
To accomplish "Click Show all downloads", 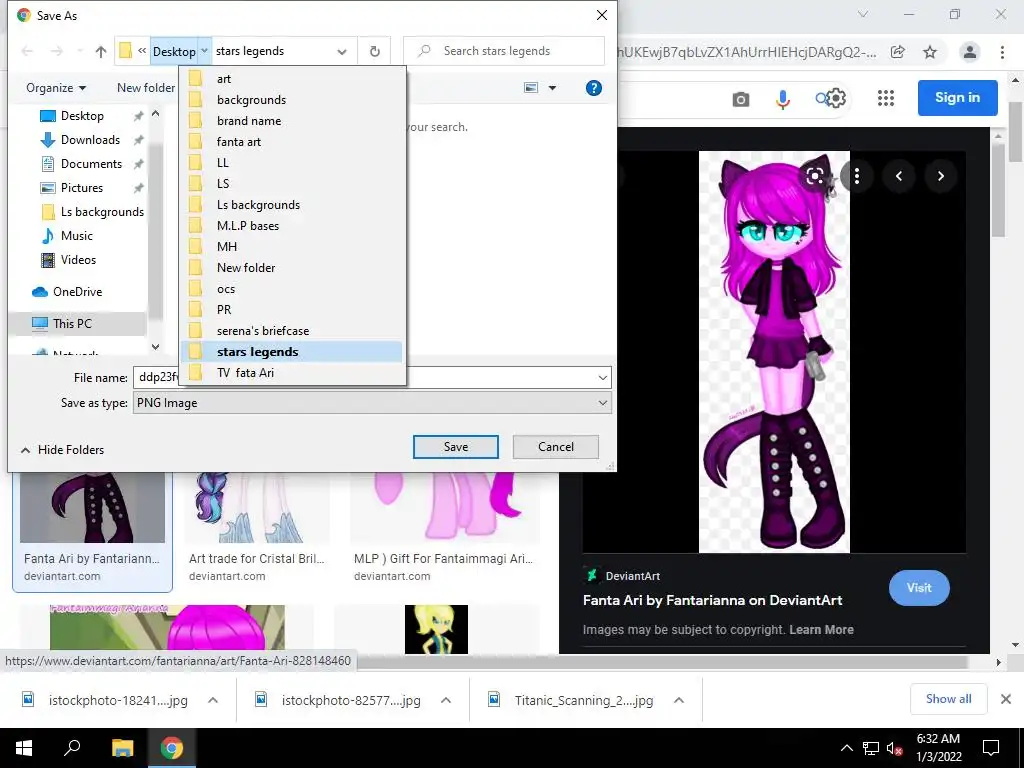I will pyautogui.click(x=948, y=699).
